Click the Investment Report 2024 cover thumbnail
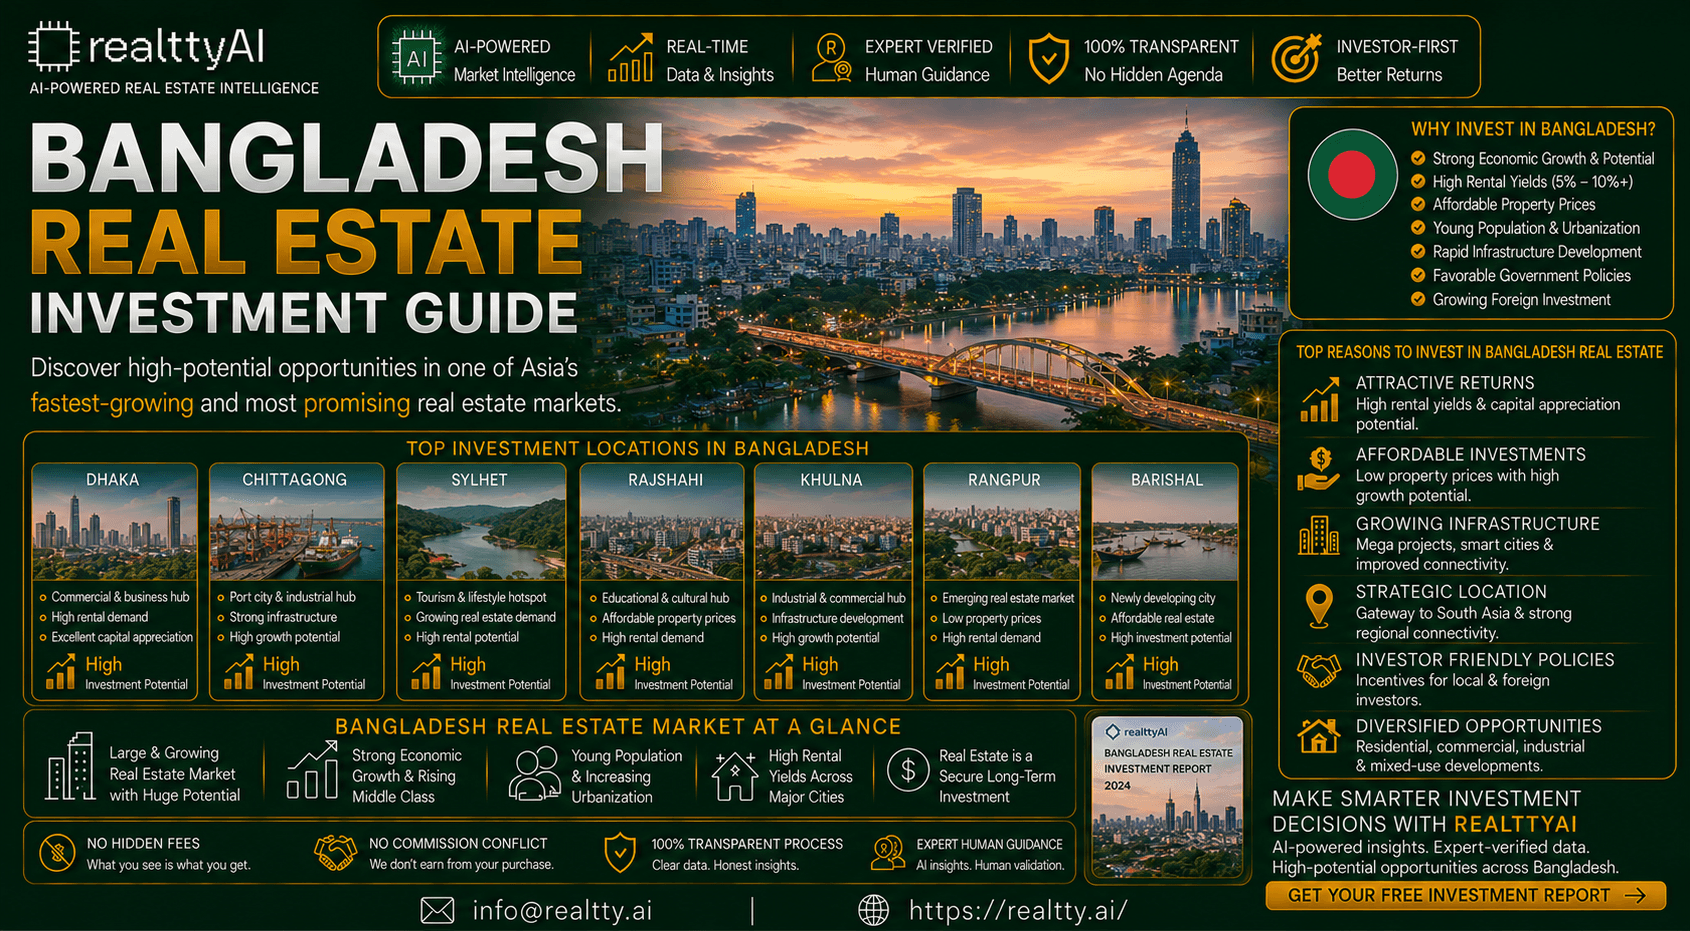1690x931 pixels. 1167,797
